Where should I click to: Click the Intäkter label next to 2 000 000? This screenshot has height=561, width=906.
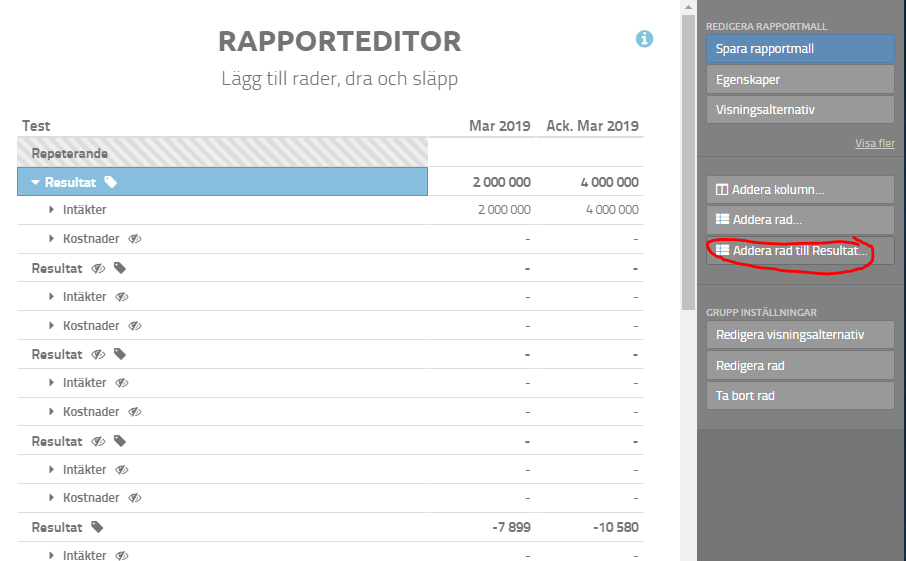(x=84, y=210)
